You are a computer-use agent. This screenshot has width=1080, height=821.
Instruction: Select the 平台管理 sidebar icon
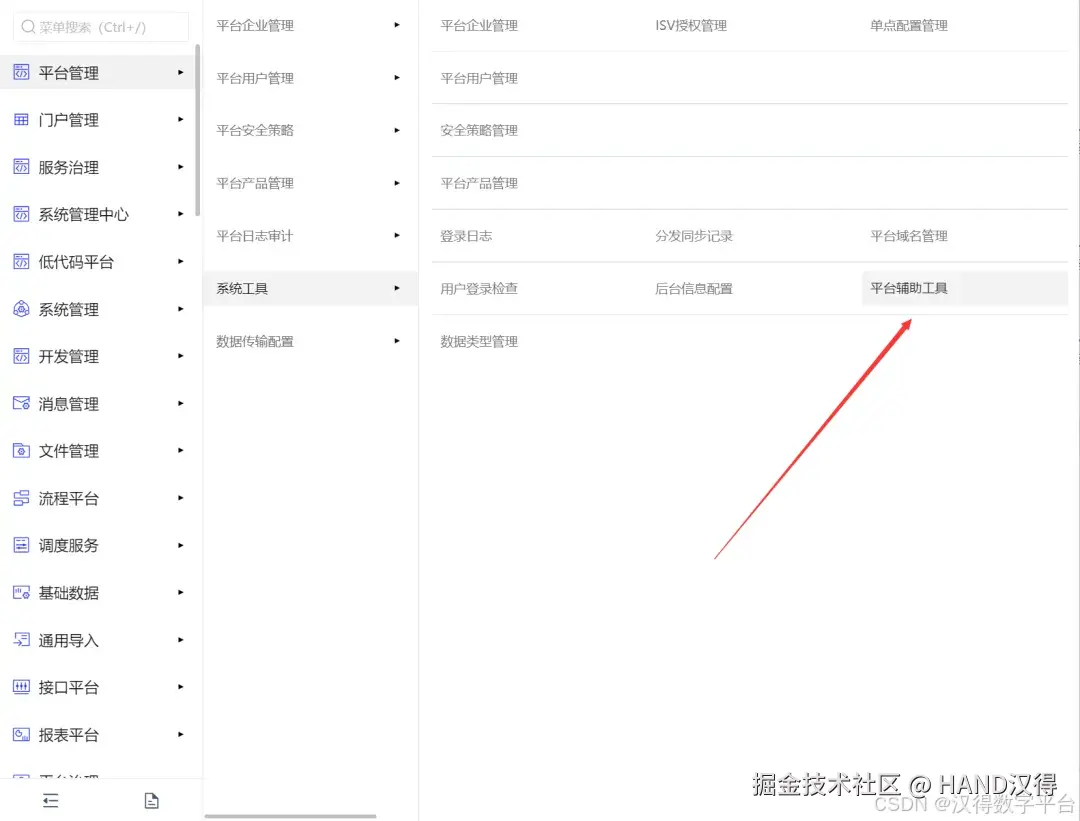22,71
